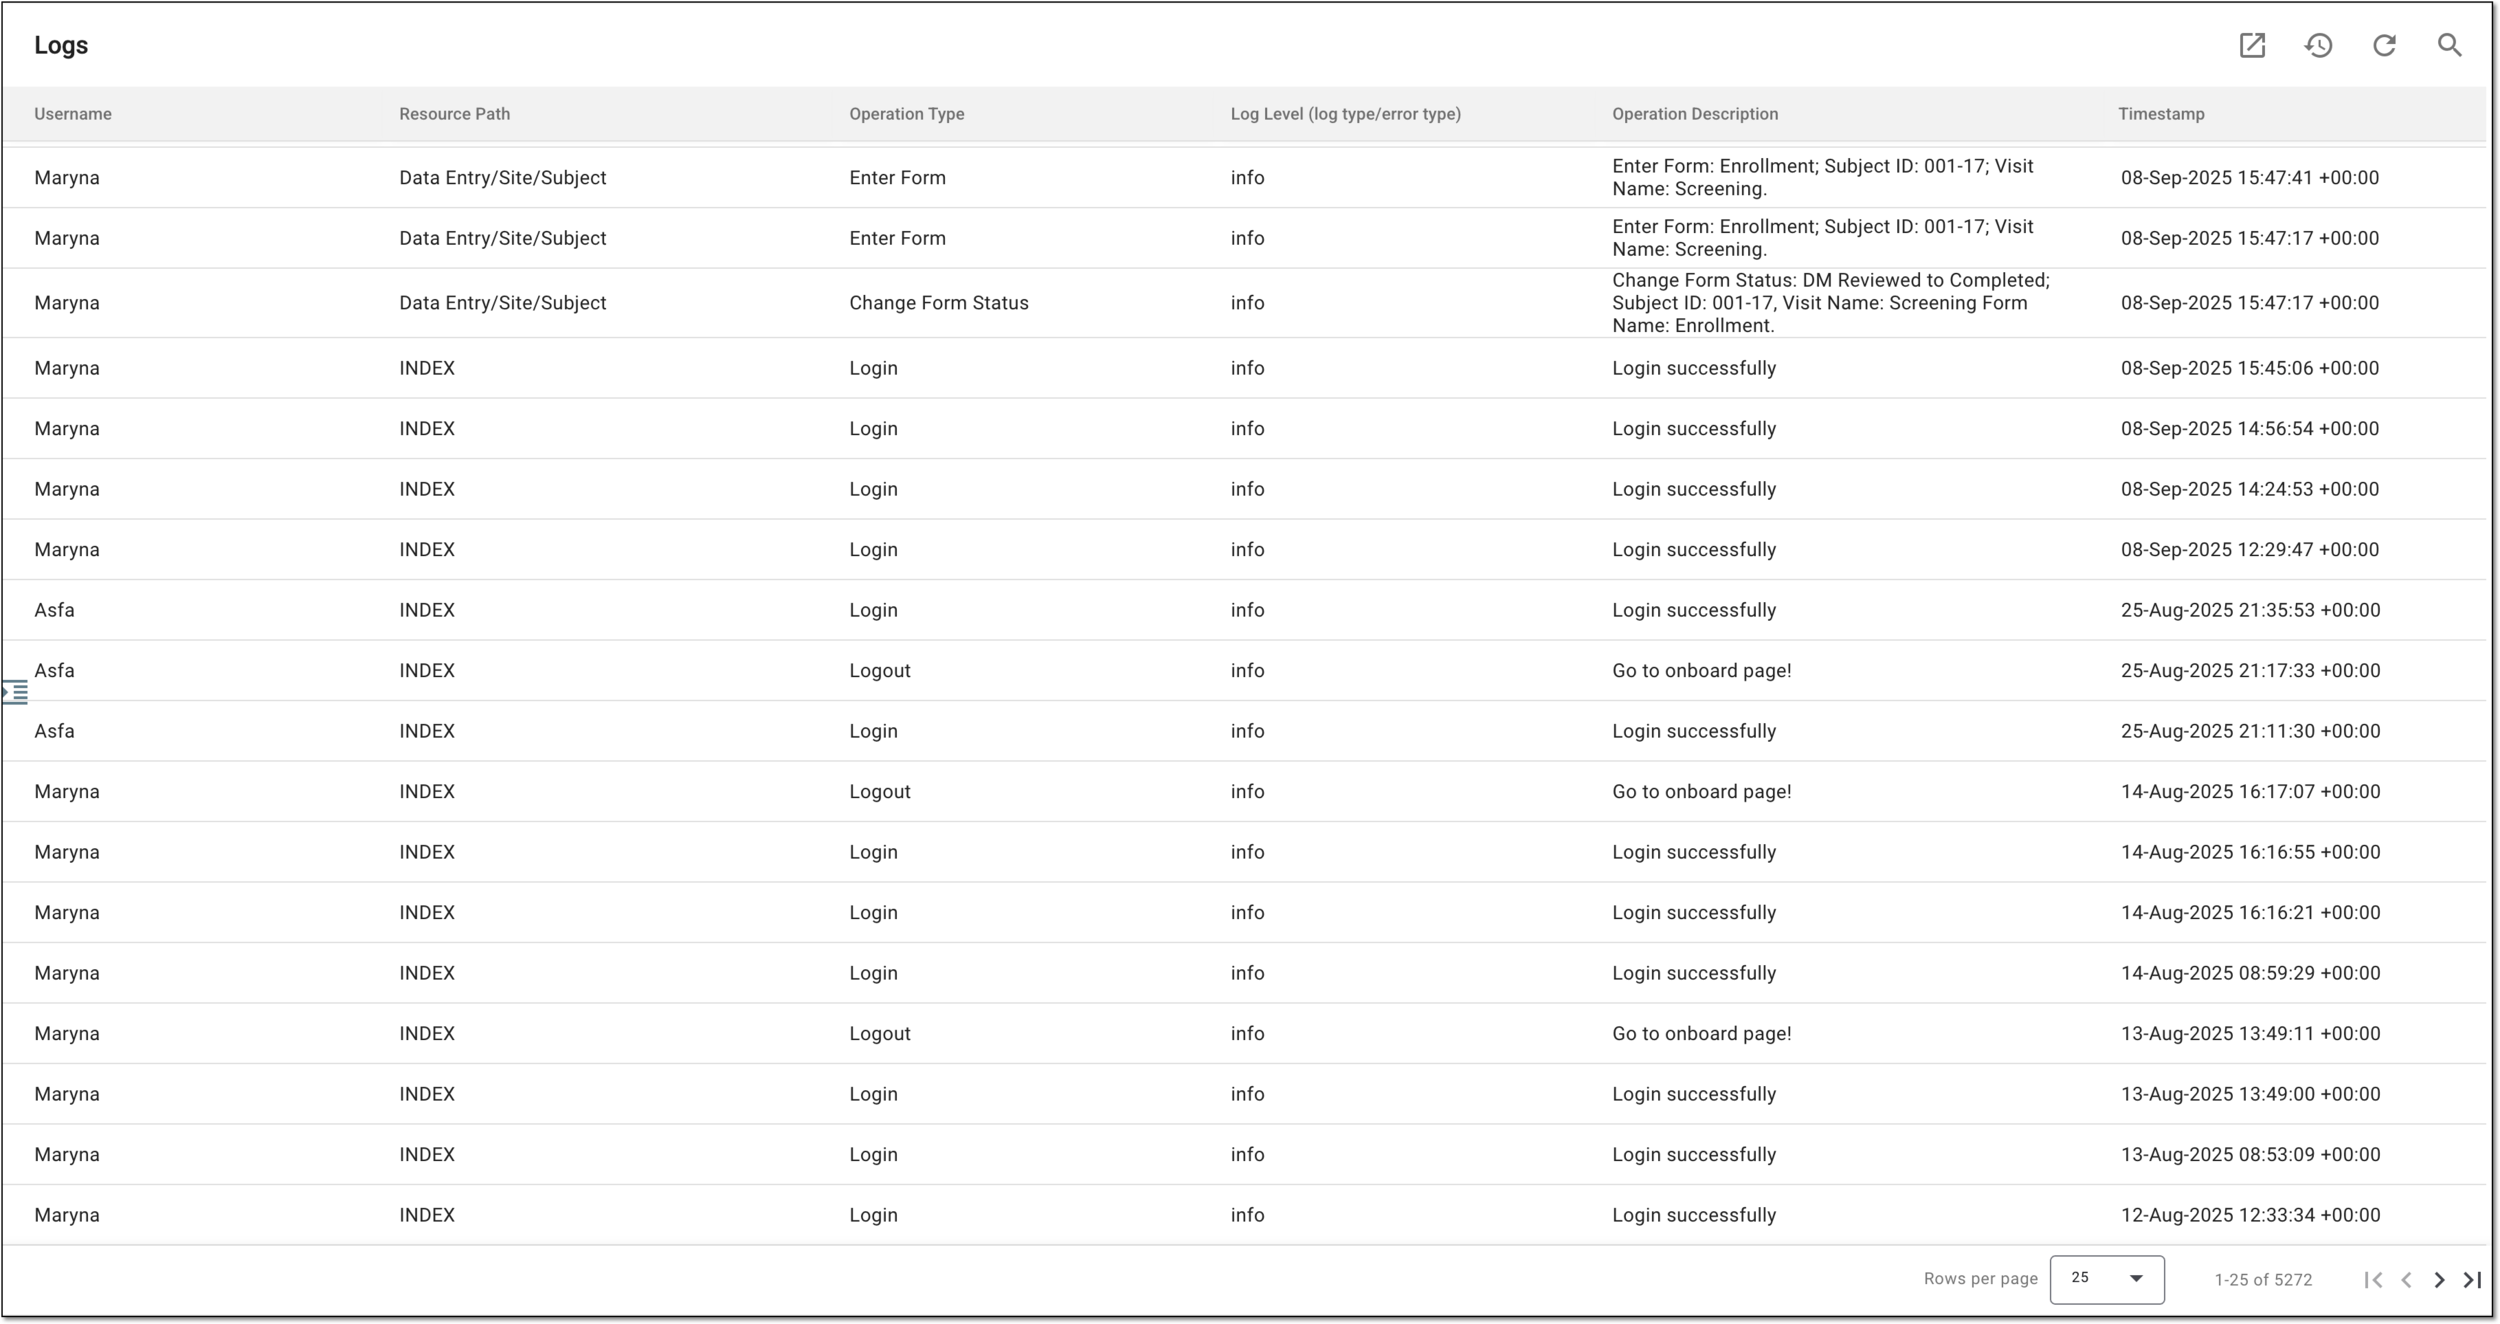Click INDEX in the 08-Sep-2025 15:45:06 row
2500x1324 pixels.
pos(427,368)
